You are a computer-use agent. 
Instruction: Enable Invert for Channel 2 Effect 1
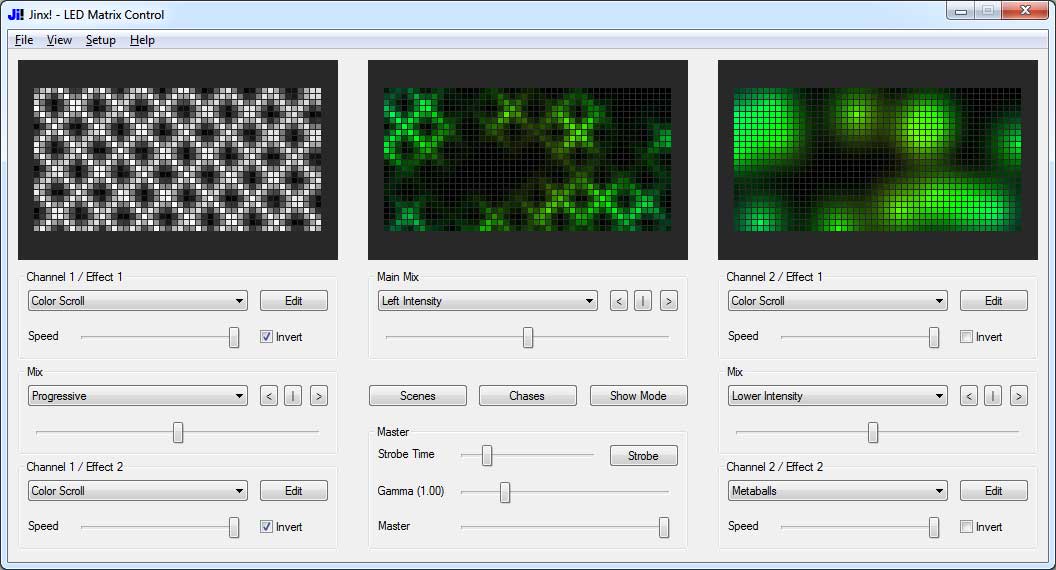point(966,337)
